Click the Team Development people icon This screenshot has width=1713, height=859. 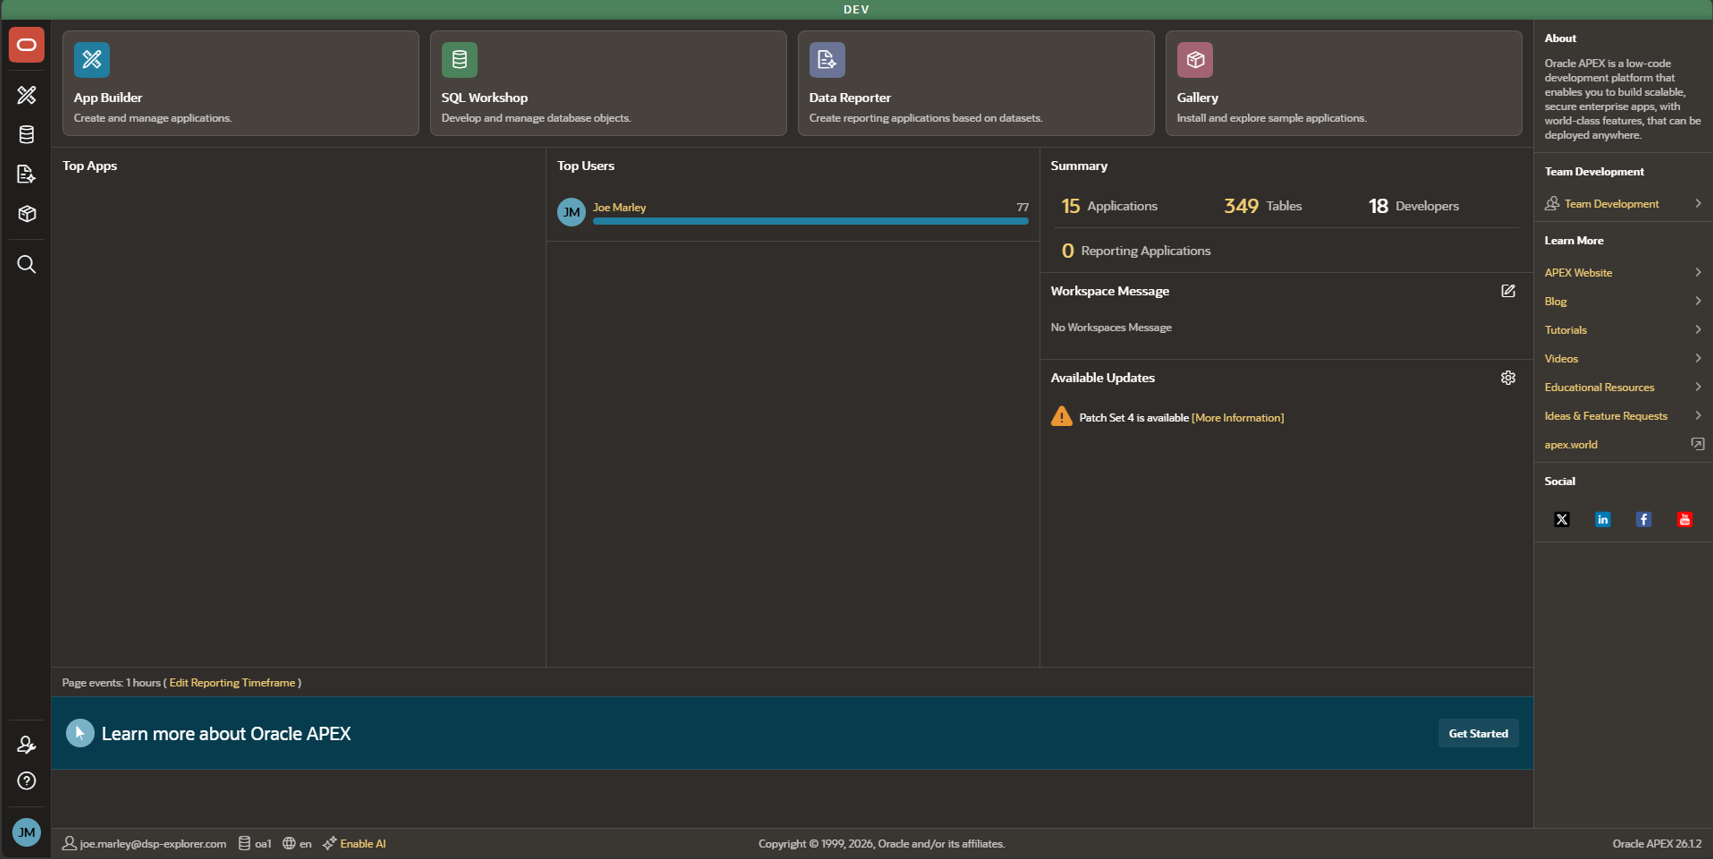[x=1552, y=204]
